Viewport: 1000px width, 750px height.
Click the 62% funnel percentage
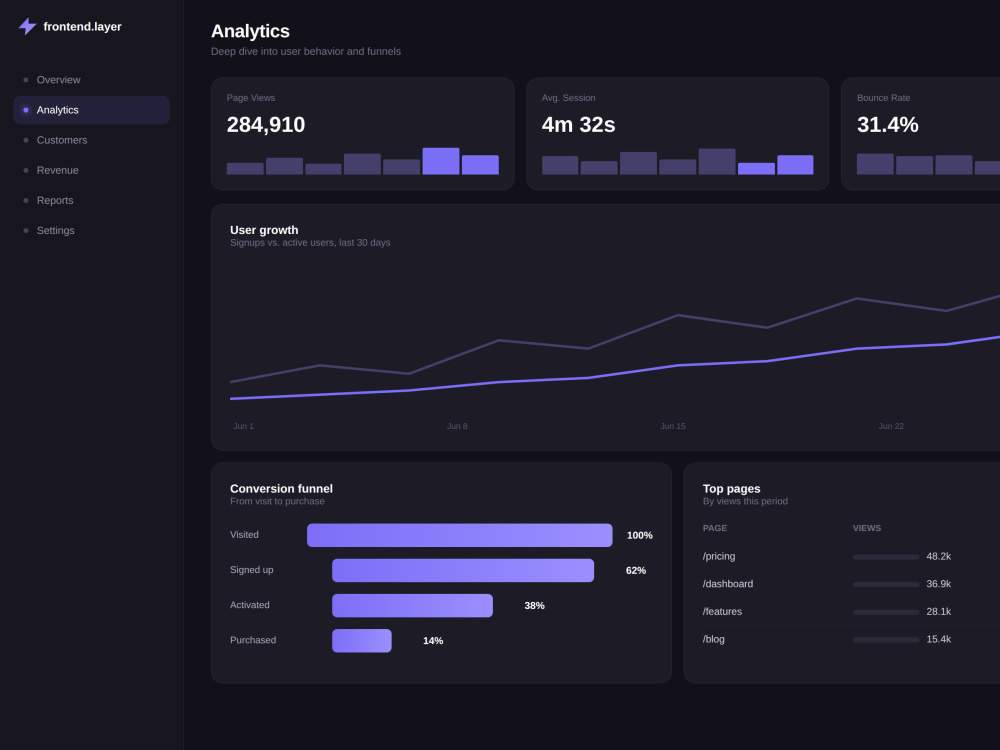click(x=636, y=571)
